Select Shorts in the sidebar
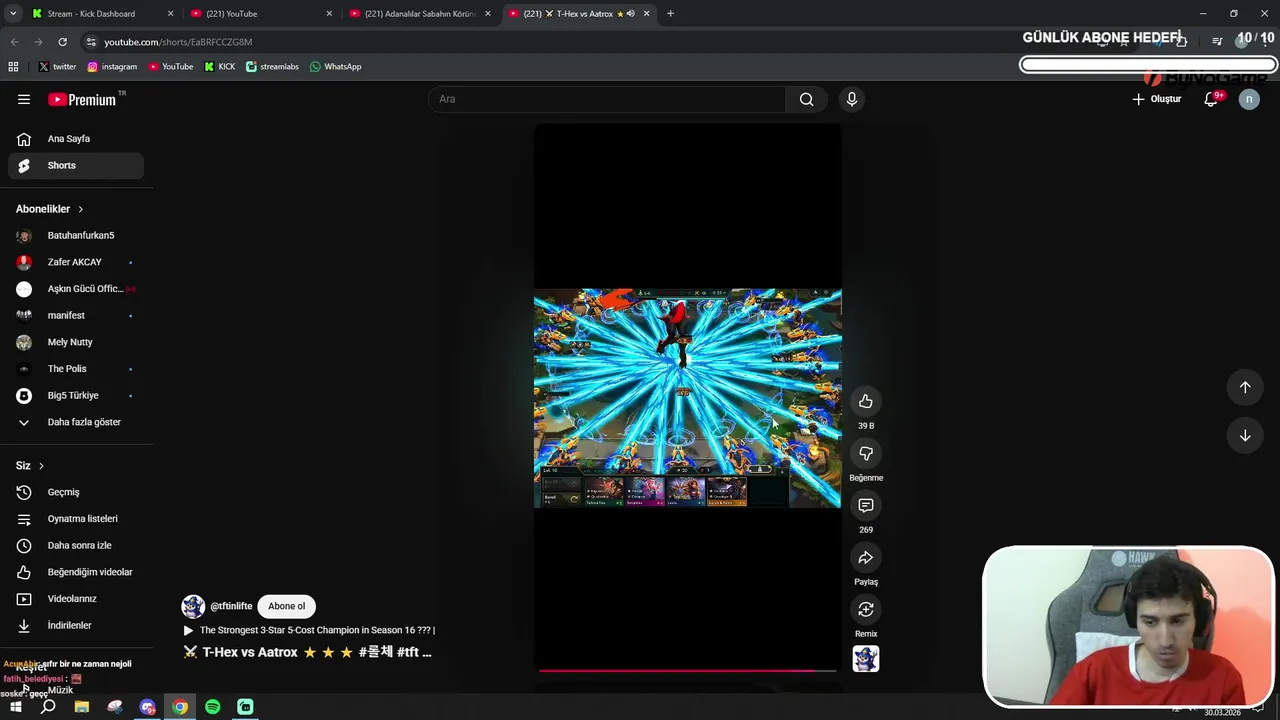The height and width of the screenshot is (720, 1280). point(76,165)
